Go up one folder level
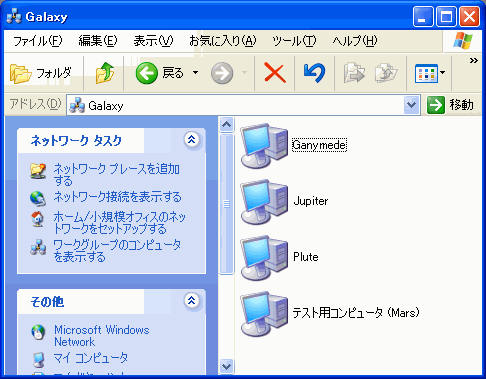Viewport: 486px width, 379px height. click(105, 73)
